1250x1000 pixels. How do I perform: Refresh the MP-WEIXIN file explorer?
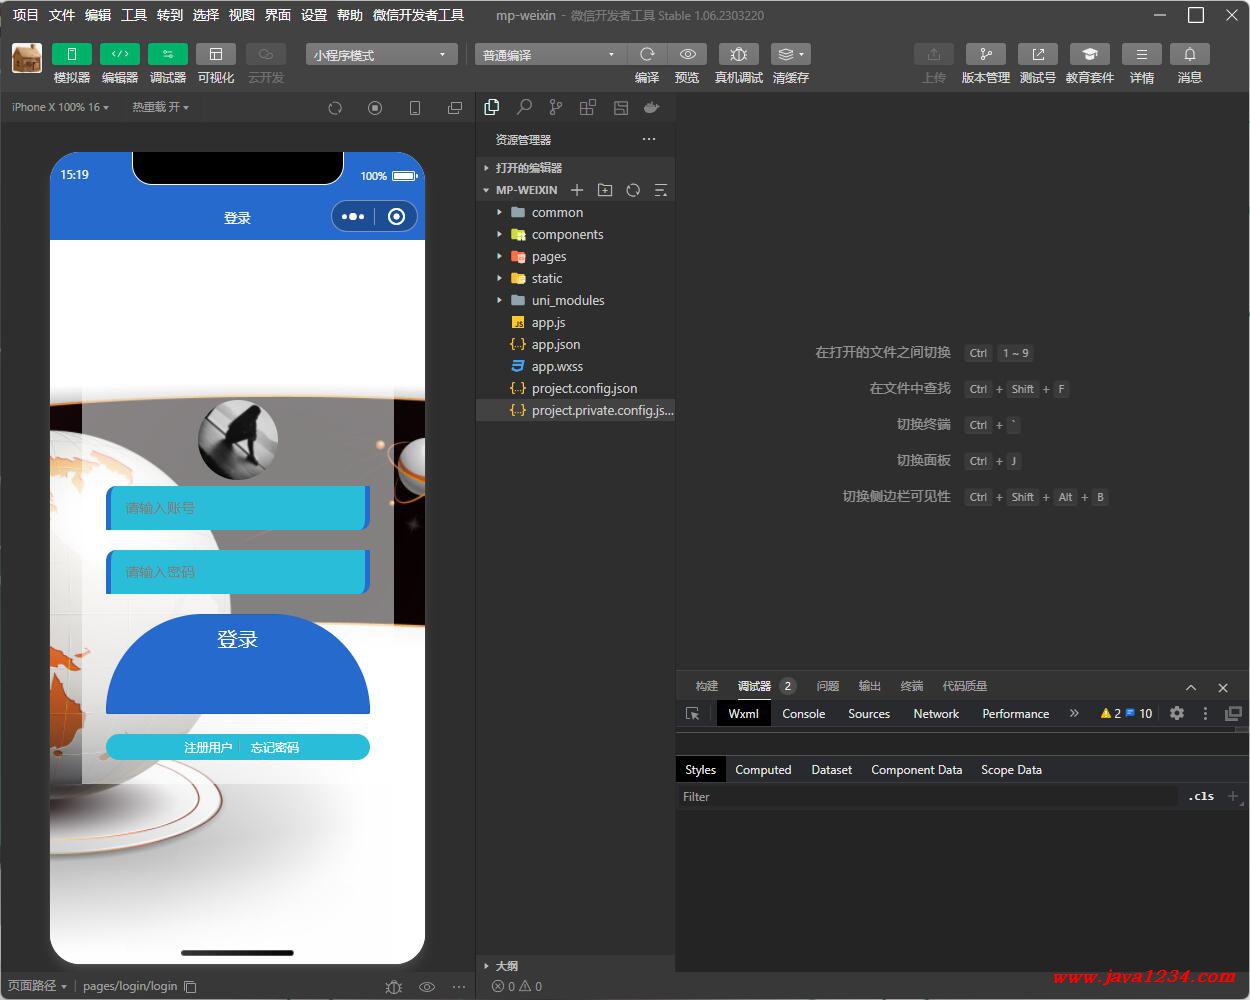633,190
